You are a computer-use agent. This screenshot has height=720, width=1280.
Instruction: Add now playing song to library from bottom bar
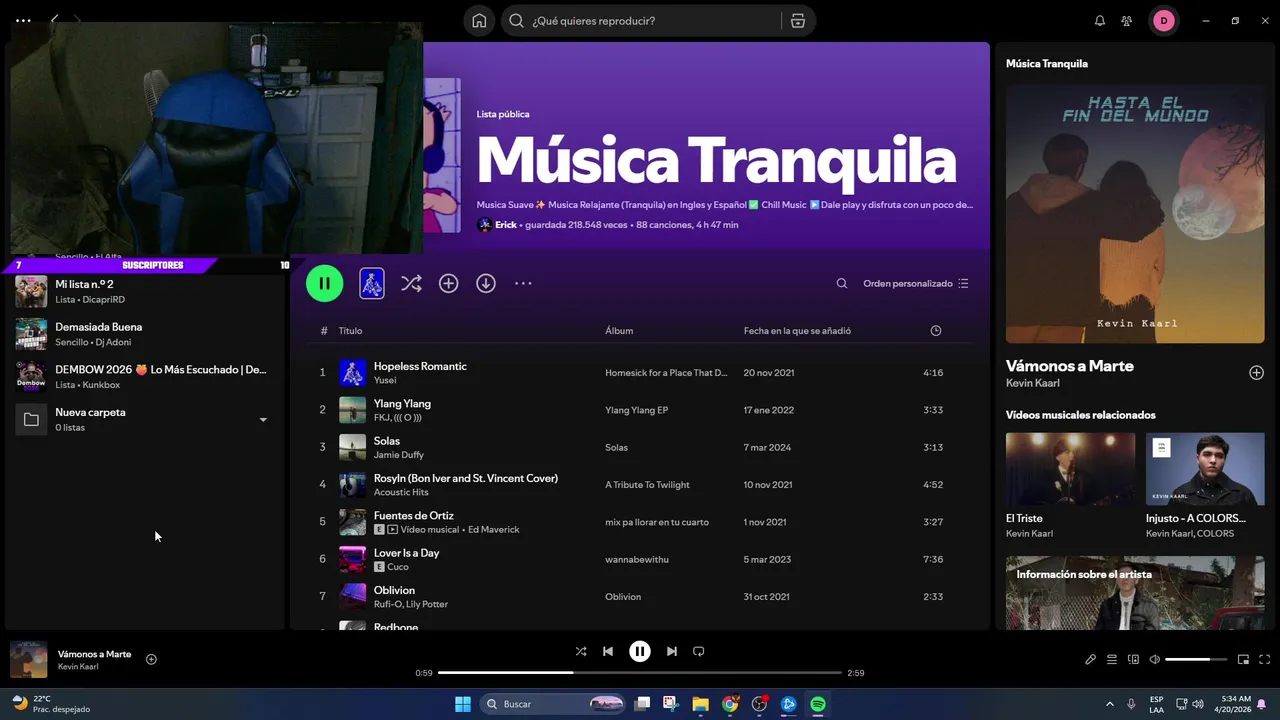151,659
